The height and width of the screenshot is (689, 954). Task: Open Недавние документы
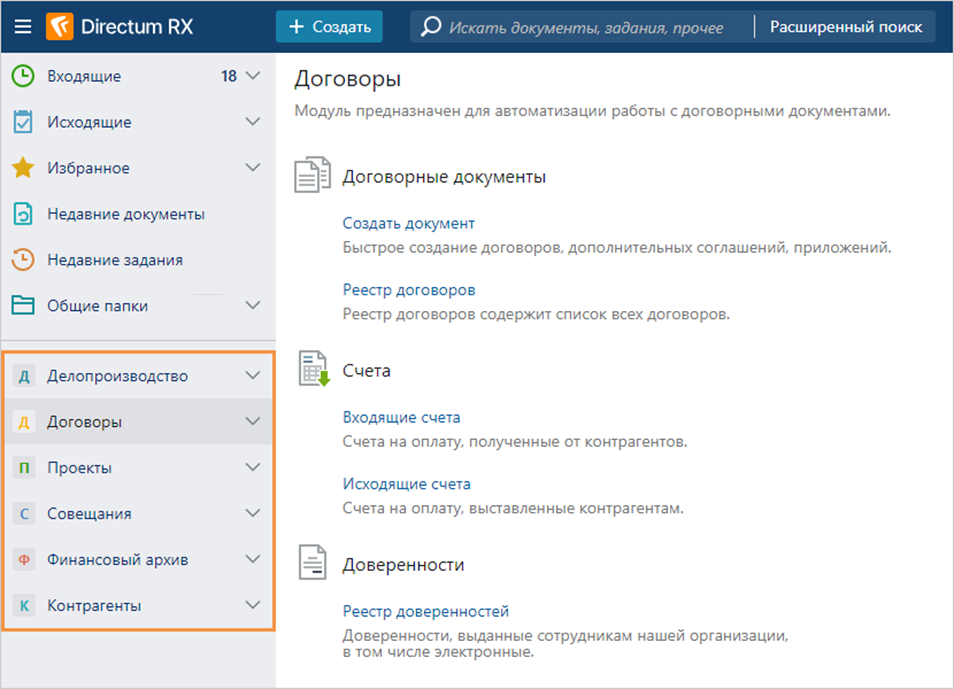126,214
